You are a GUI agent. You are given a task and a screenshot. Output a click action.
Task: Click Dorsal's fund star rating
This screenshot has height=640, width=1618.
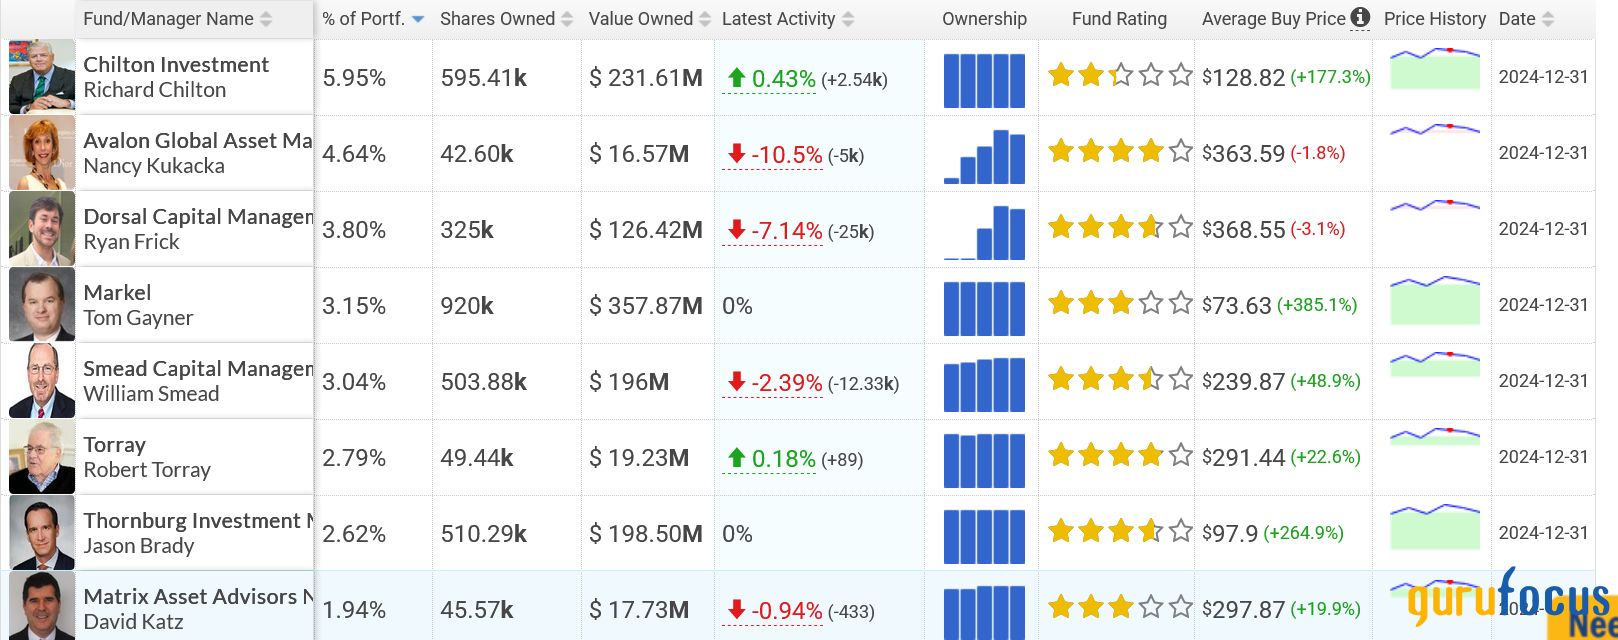pyautogui.click(x=1120, y=226)
